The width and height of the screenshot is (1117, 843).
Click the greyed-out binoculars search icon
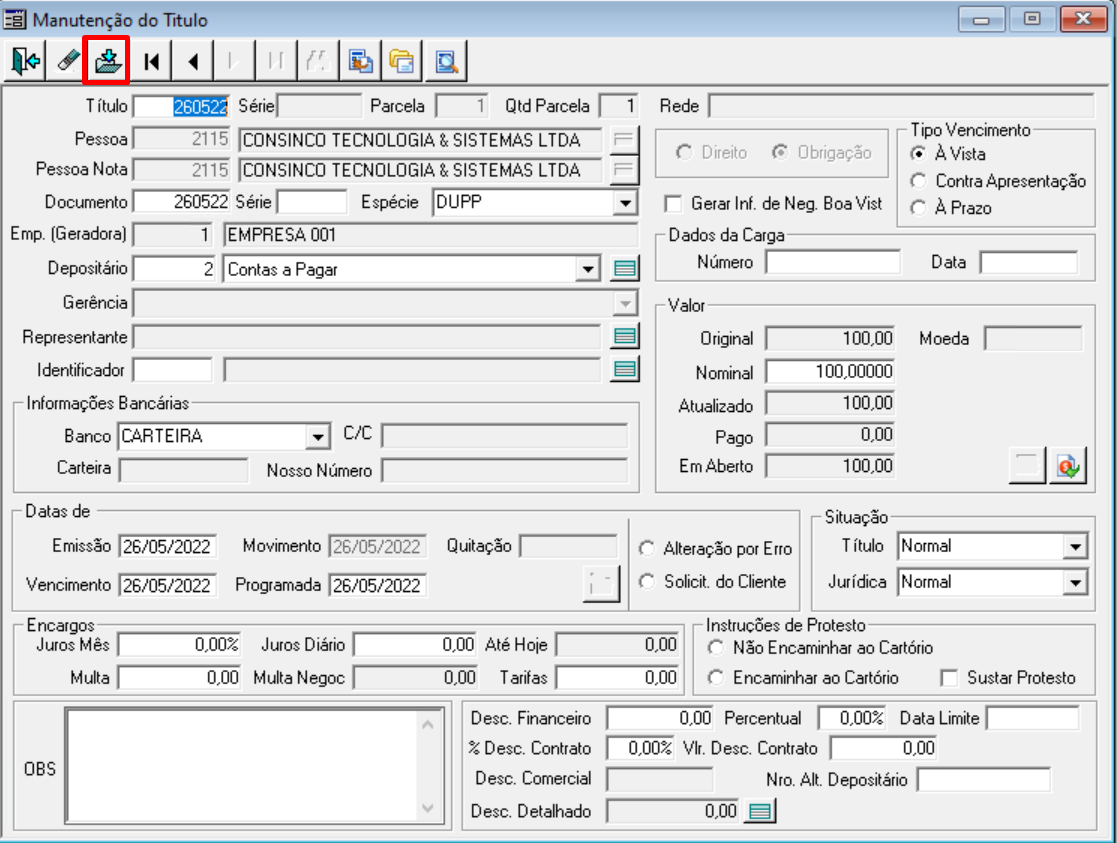(x=317, y=61)
